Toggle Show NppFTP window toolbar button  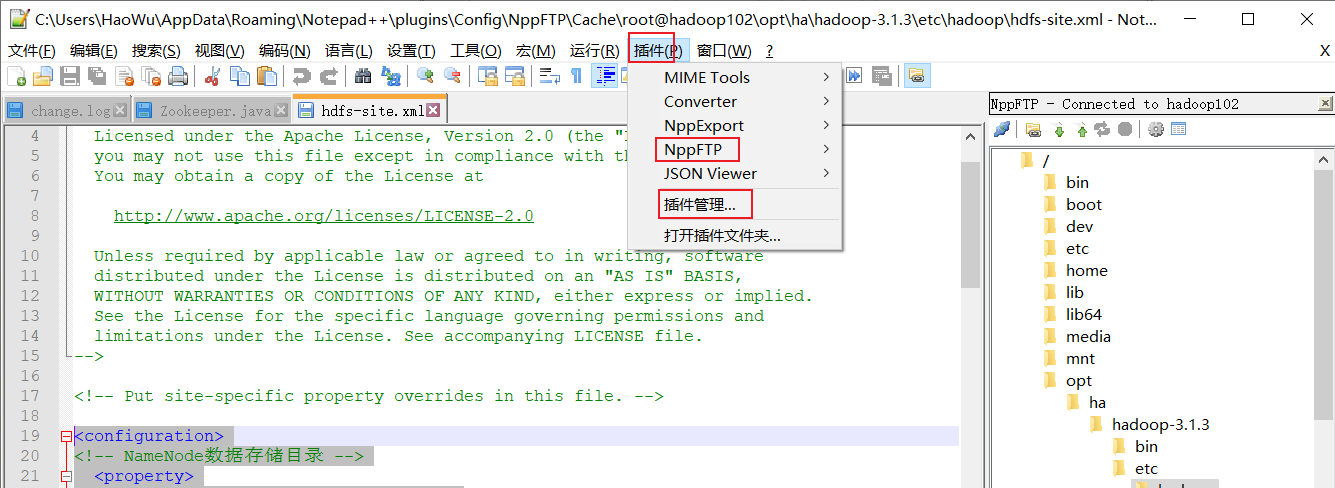pos(917,75)
